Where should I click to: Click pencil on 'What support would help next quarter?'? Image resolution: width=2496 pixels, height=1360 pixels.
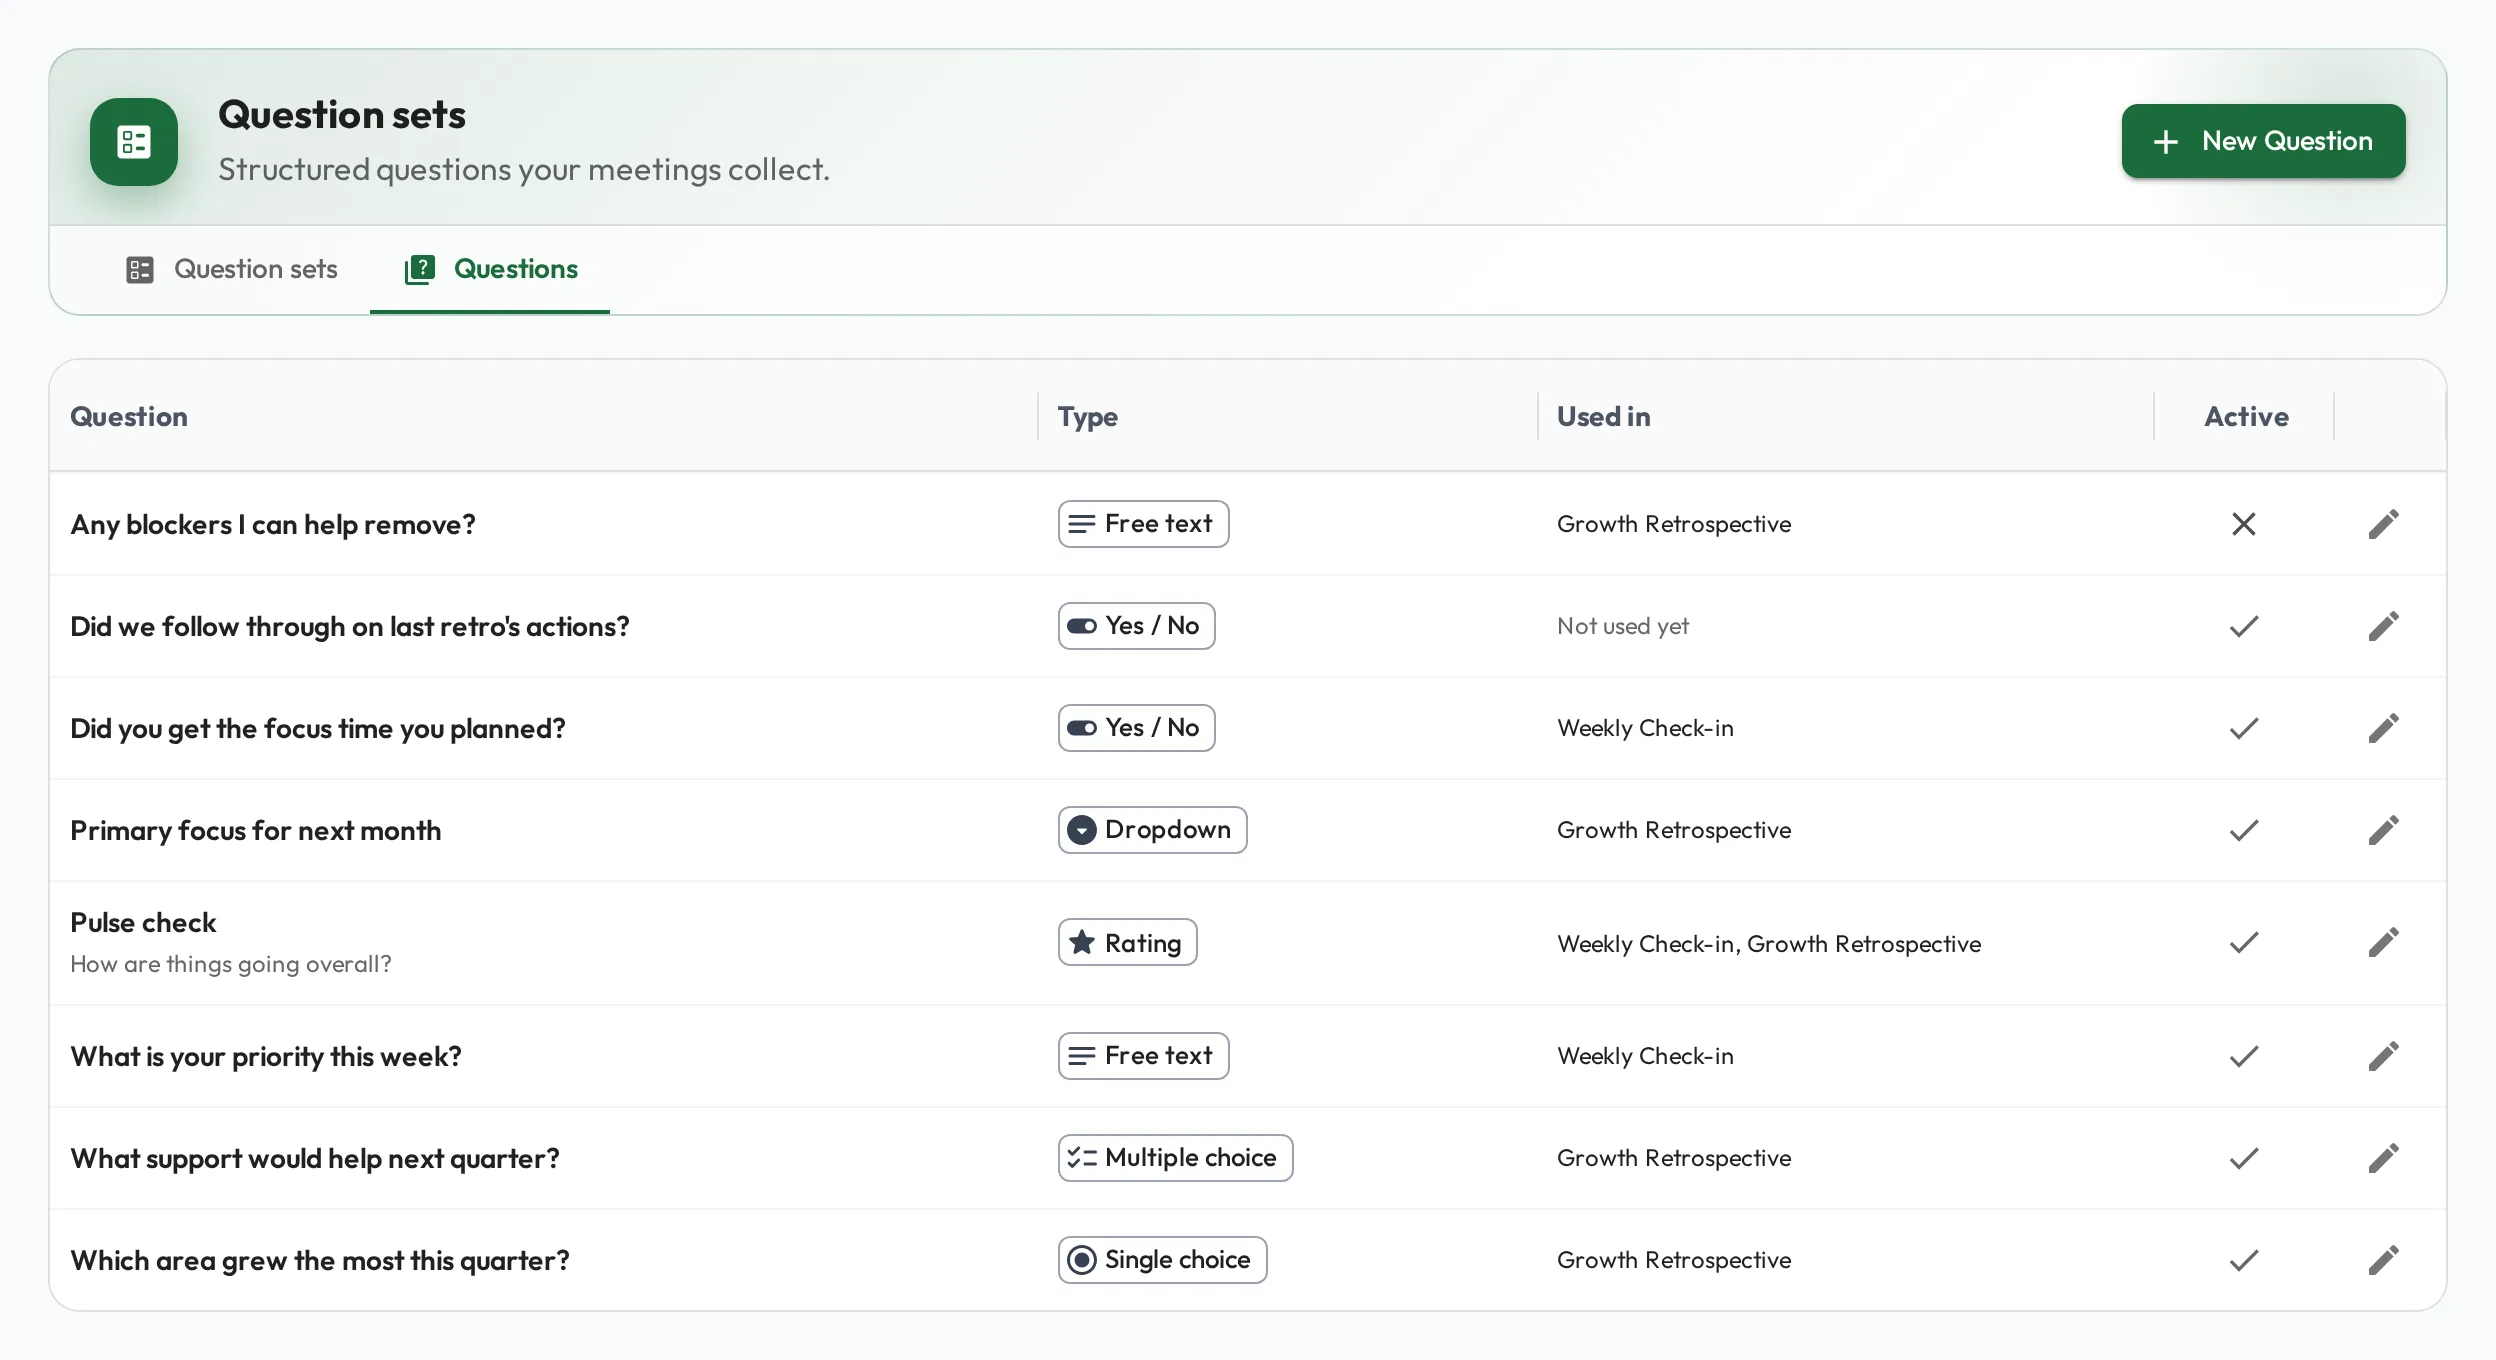click(x=2383, y=1158)
